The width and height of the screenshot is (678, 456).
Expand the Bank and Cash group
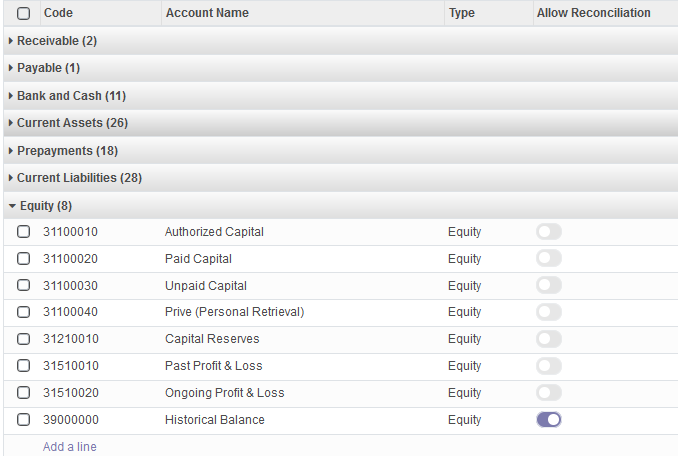coord(67,96)
